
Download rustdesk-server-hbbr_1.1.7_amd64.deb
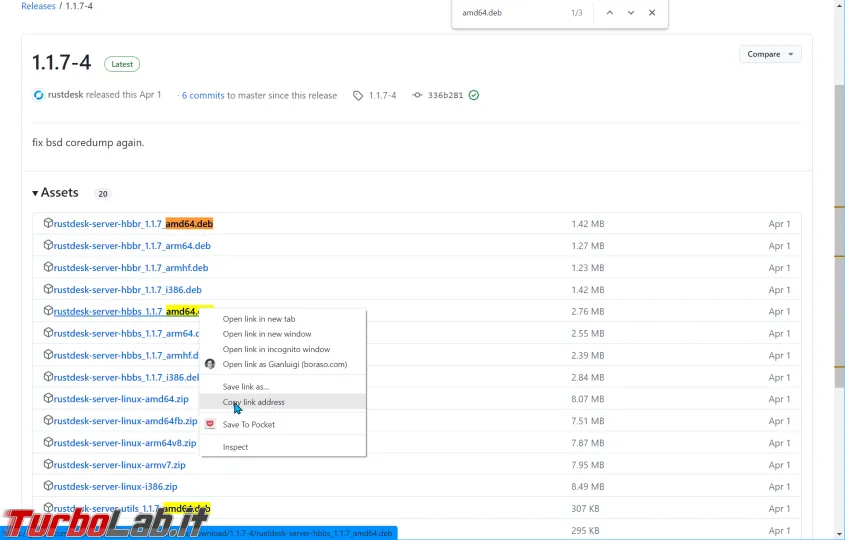[133, 224]
